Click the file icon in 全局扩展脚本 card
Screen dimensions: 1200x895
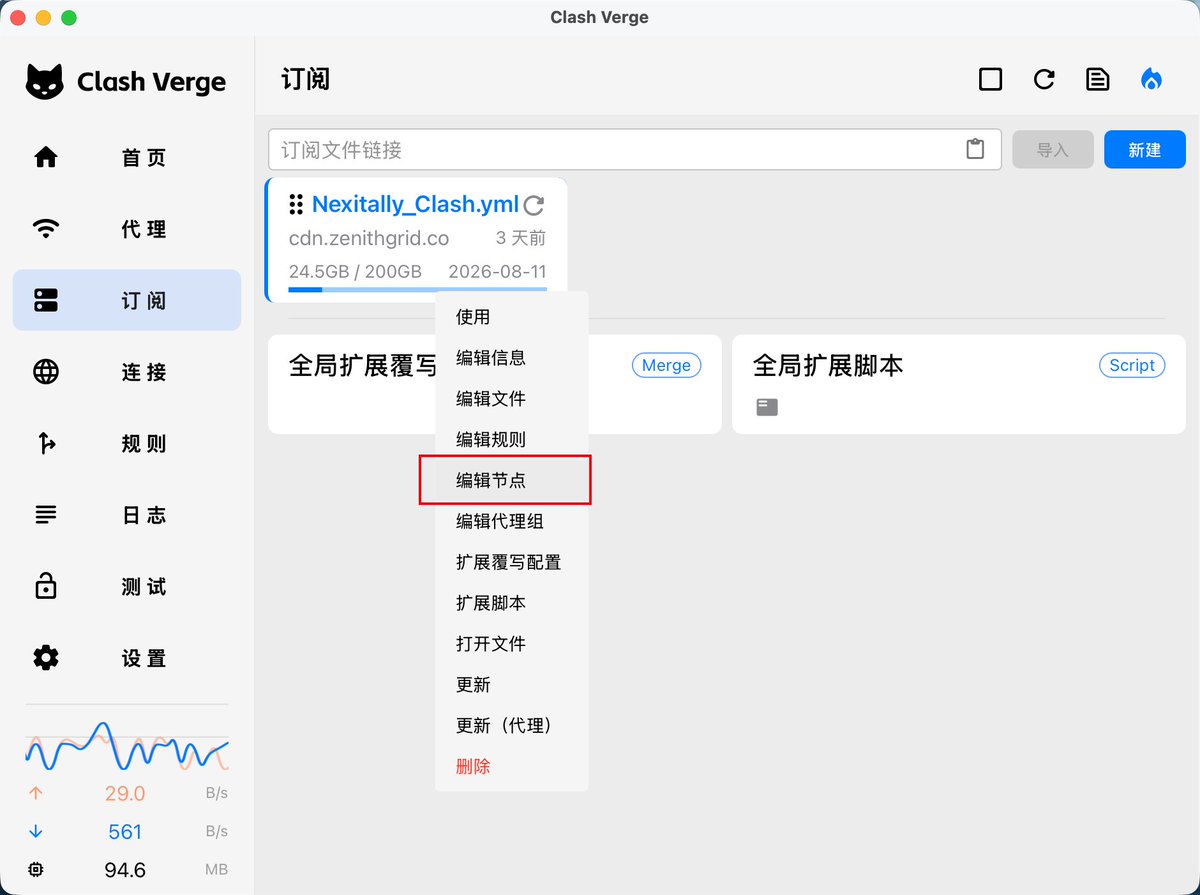pos(767,407)
